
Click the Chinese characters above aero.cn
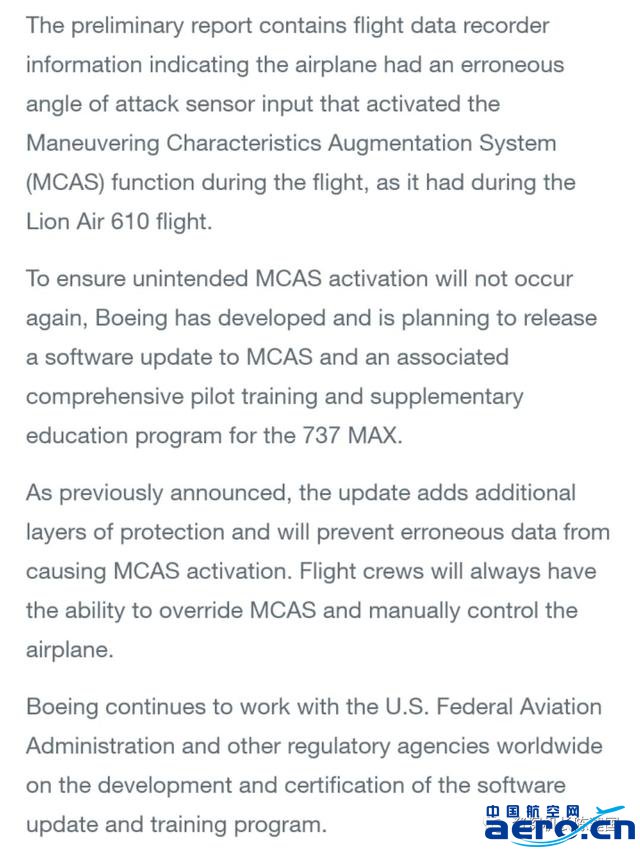(532, 812)
